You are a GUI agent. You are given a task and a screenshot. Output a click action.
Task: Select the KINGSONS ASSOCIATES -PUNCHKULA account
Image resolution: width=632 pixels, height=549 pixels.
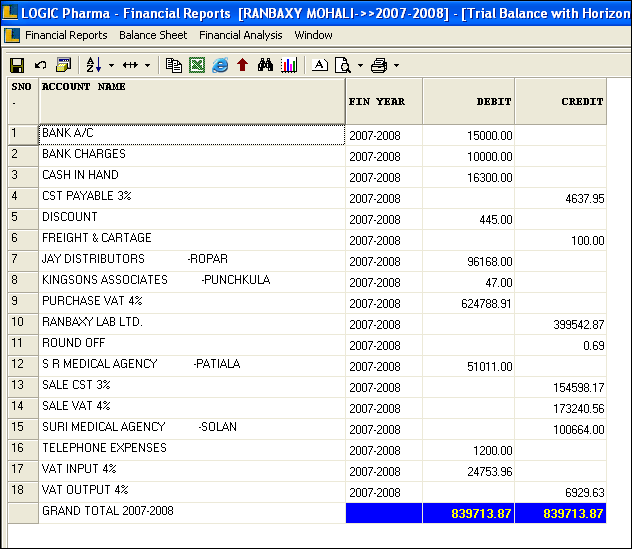coord(156,279)
